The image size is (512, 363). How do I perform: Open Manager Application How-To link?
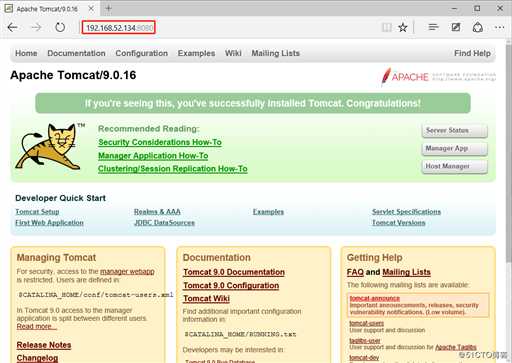[153, 156]
